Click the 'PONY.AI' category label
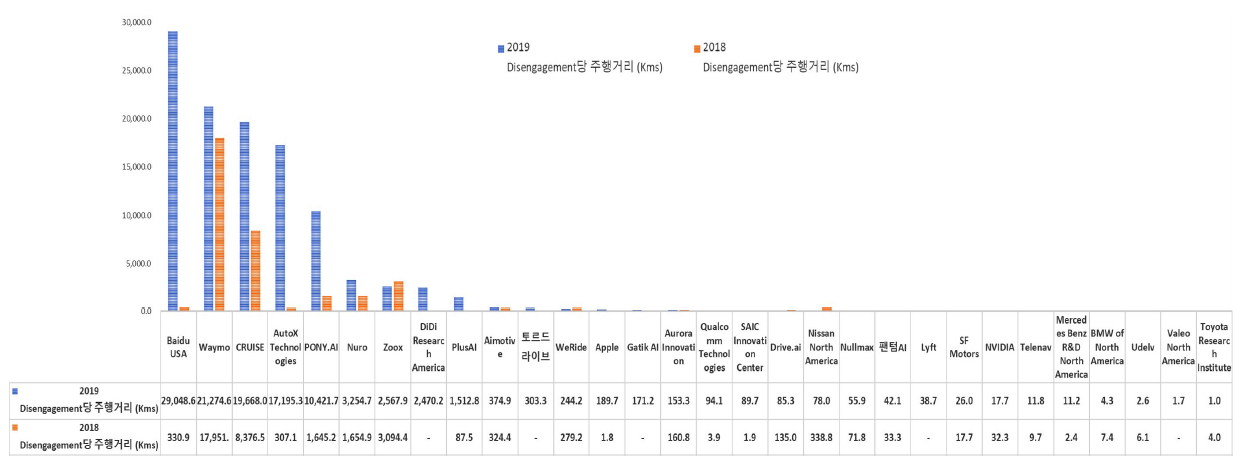This screenshot has width=1245, height=469. coord(321,347)
